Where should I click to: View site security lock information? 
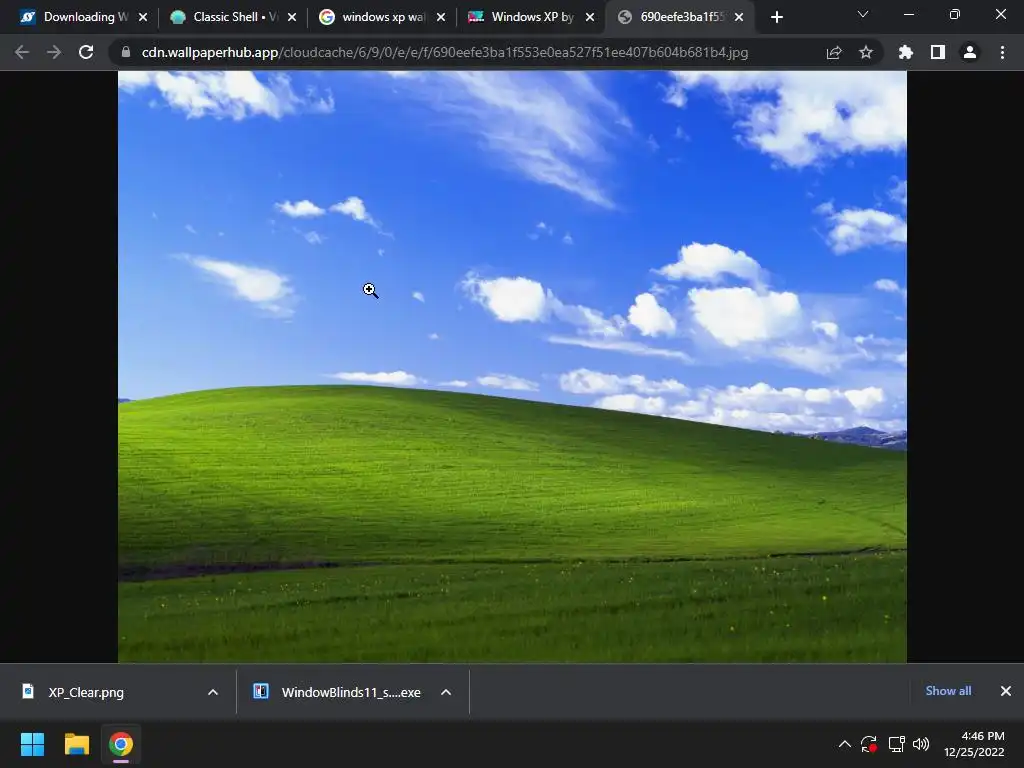point(125,52)
